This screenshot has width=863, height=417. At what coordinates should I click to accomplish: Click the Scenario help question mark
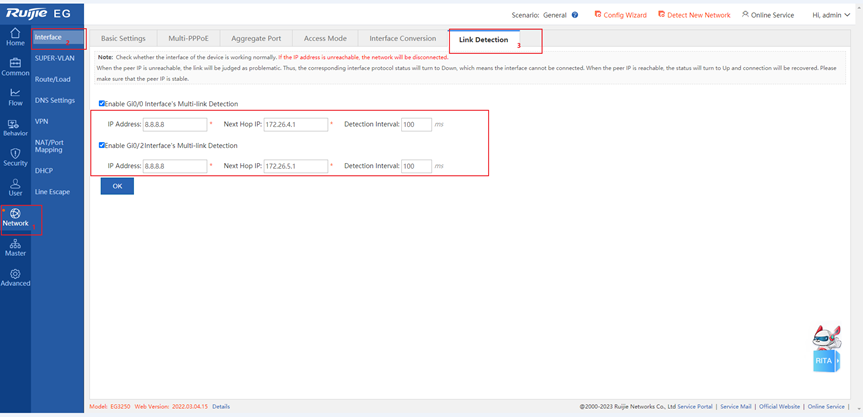pos(575,15)
